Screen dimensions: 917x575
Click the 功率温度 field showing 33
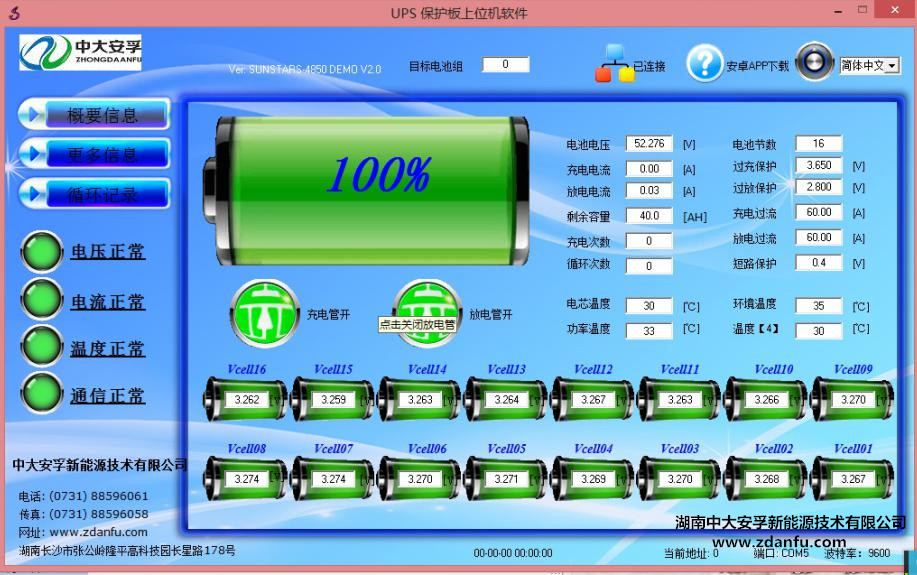(649, 330)
